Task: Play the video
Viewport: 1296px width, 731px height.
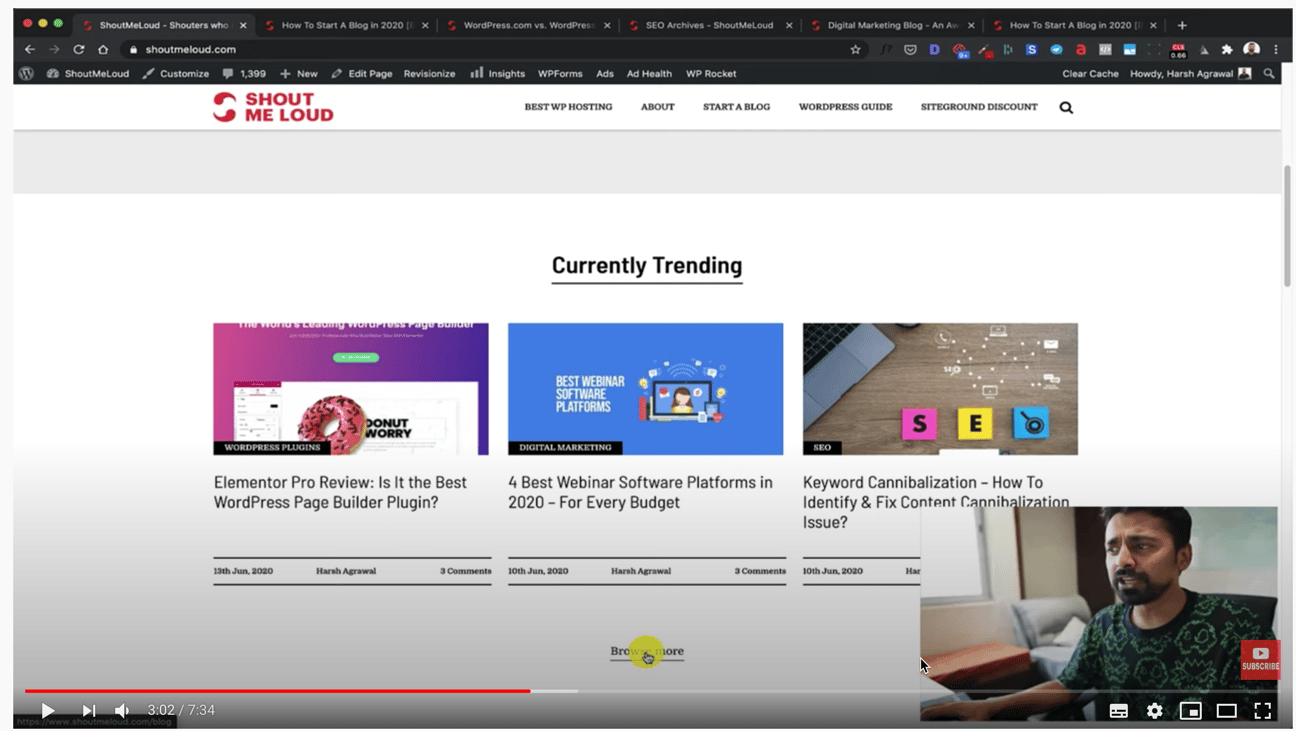Action: click(x=47, y=710)
